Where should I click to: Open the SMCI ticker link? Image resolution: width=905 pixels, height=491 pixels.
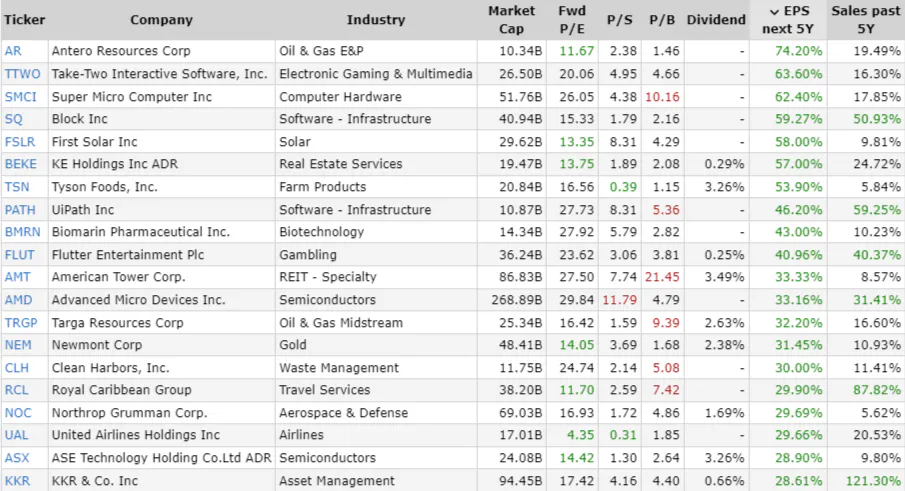pyautogui.click(x=20, y=97)
